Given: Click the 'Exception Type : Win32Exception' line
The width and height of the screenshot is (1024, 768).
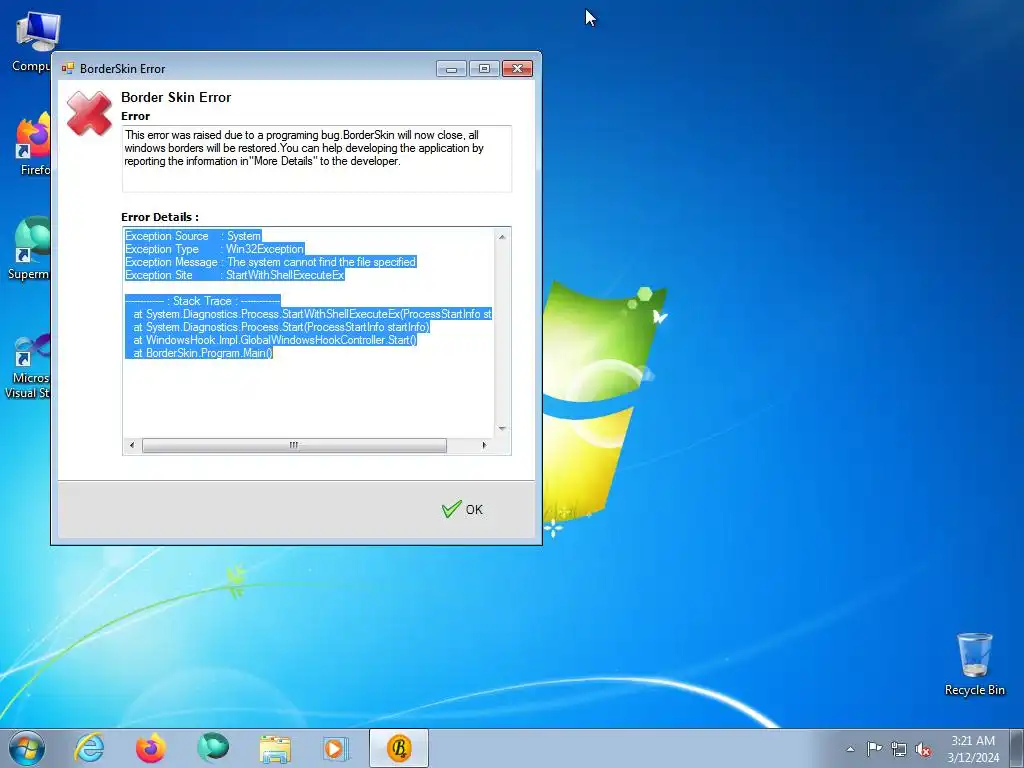Looking at the screenshot, I should pyautogui.click(x=214, y=249).
